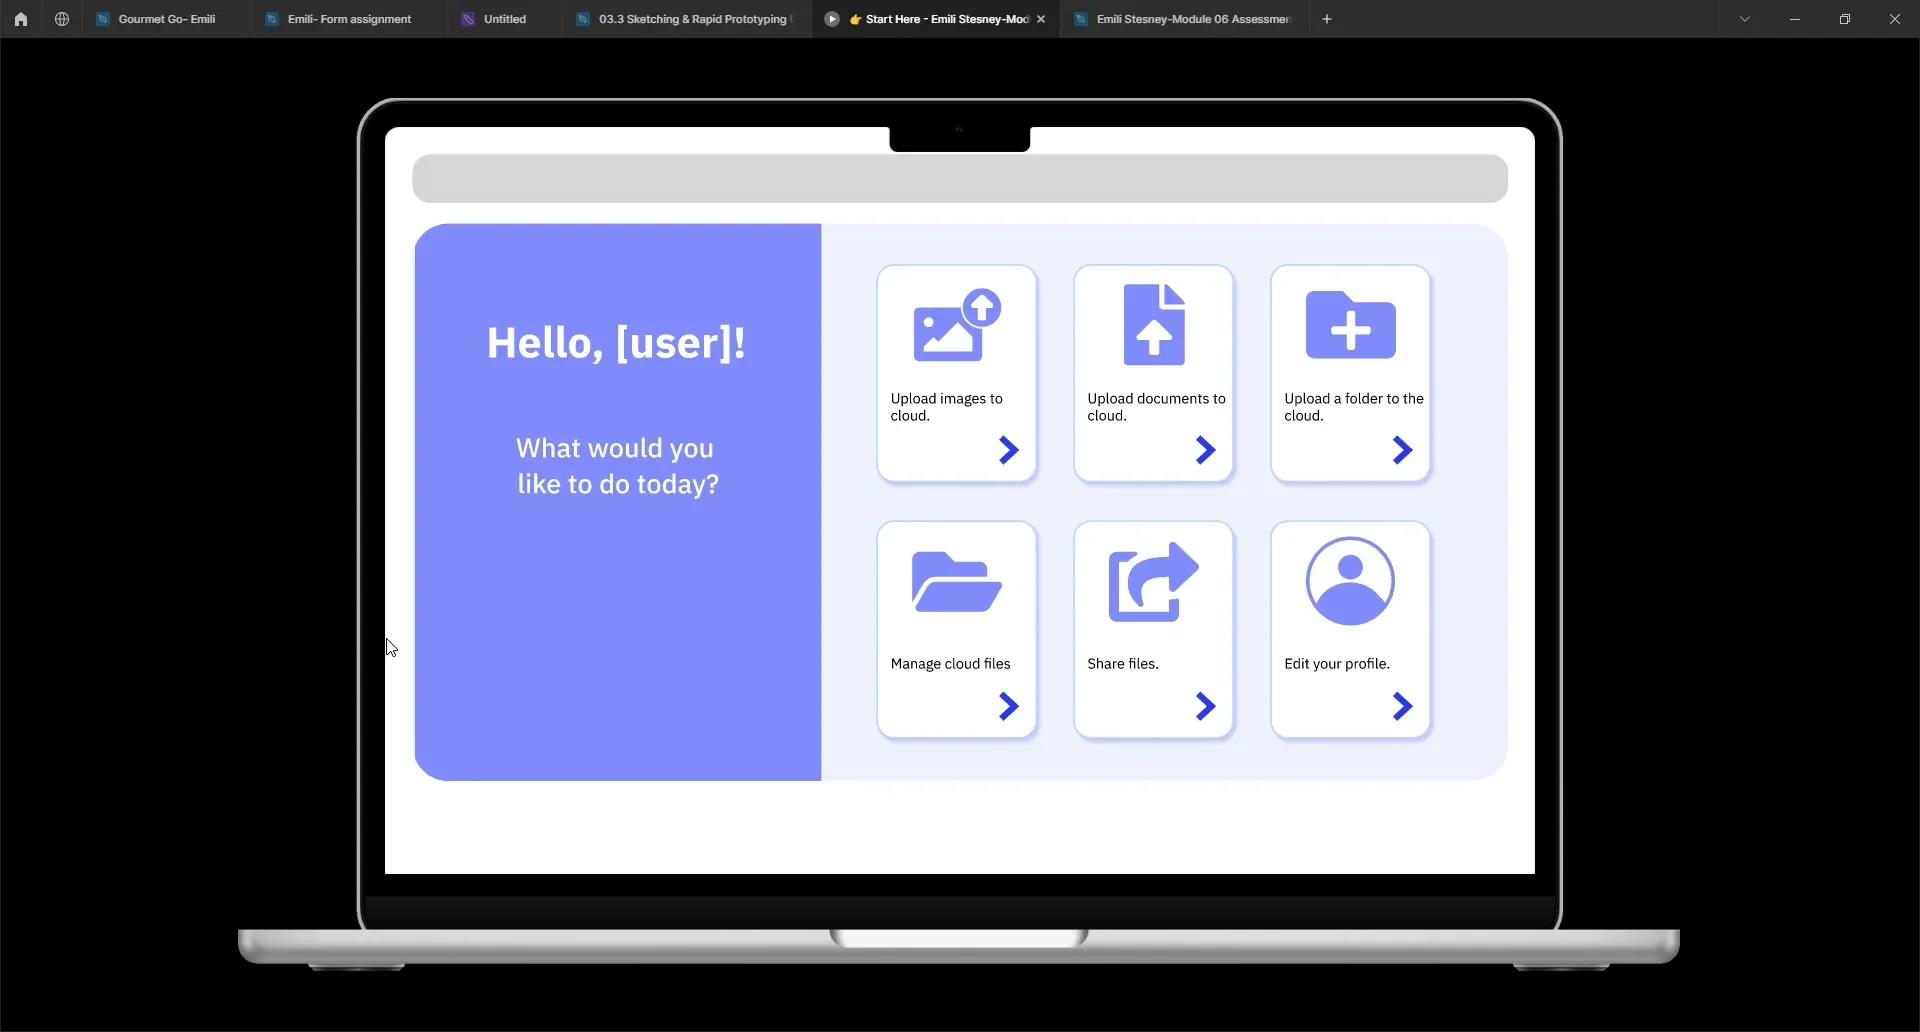
Task: Expand the Upload images card chevron arrow
Action: [1007, 450]
